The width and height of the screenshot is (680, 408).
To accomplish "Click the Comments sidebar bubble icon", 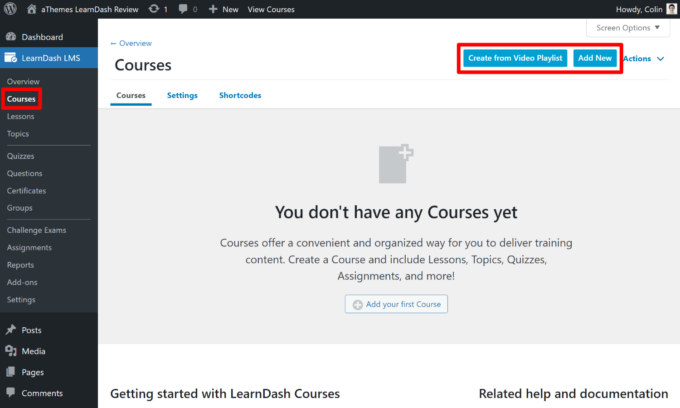I will pos(11,392).
